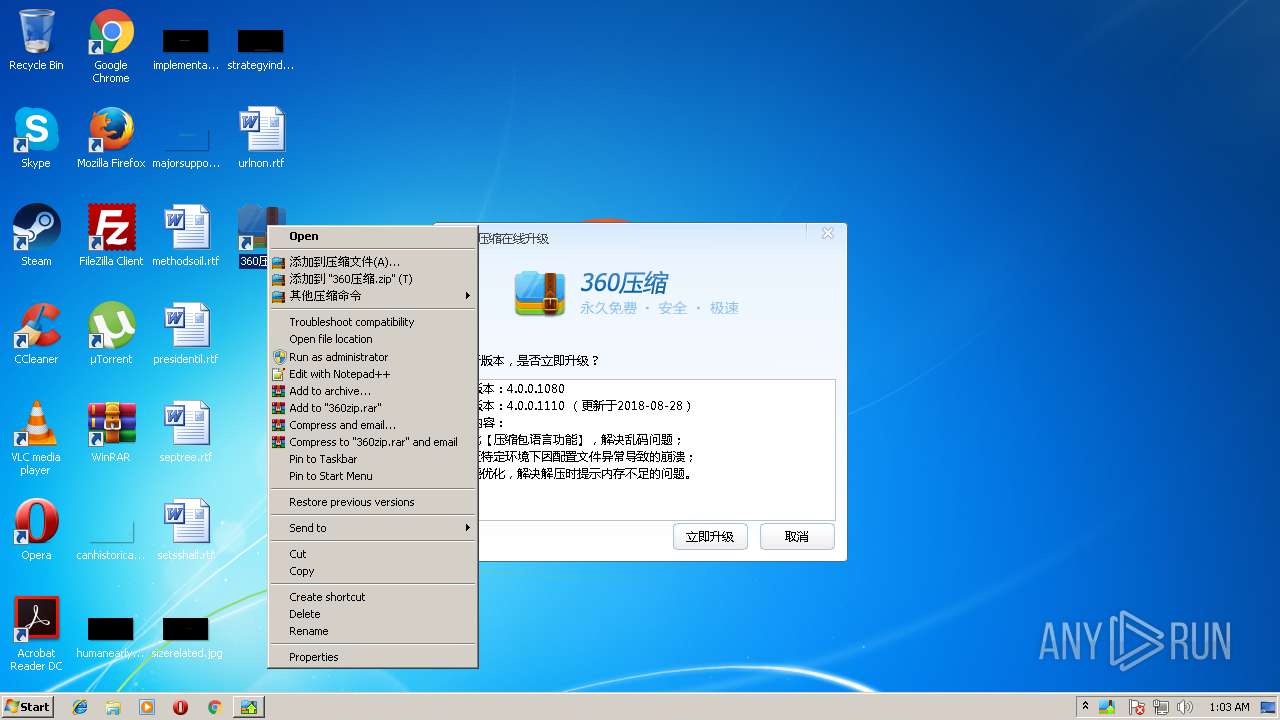This screenshot has width=1280, height=720.
Task: Click the 取消 cancel button
Action: click(797, 537)
